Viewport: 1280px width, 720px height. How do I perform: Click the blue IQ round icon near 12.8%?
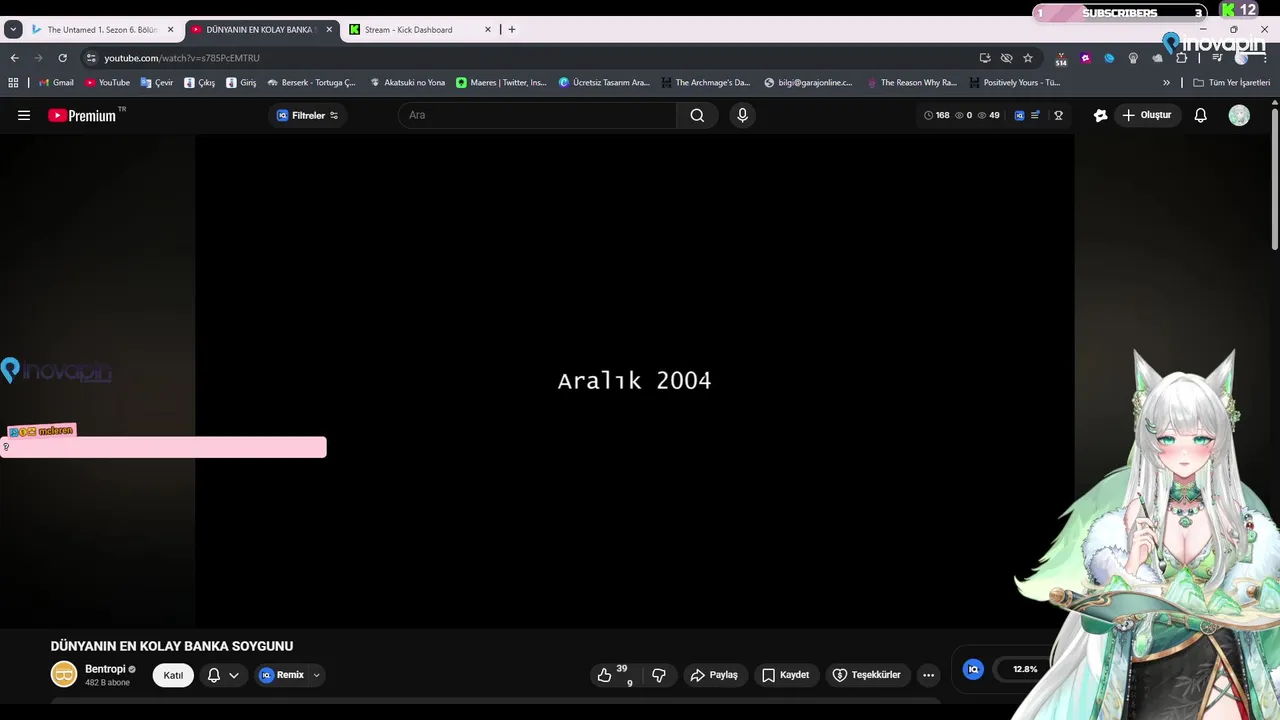click(973, 669)
